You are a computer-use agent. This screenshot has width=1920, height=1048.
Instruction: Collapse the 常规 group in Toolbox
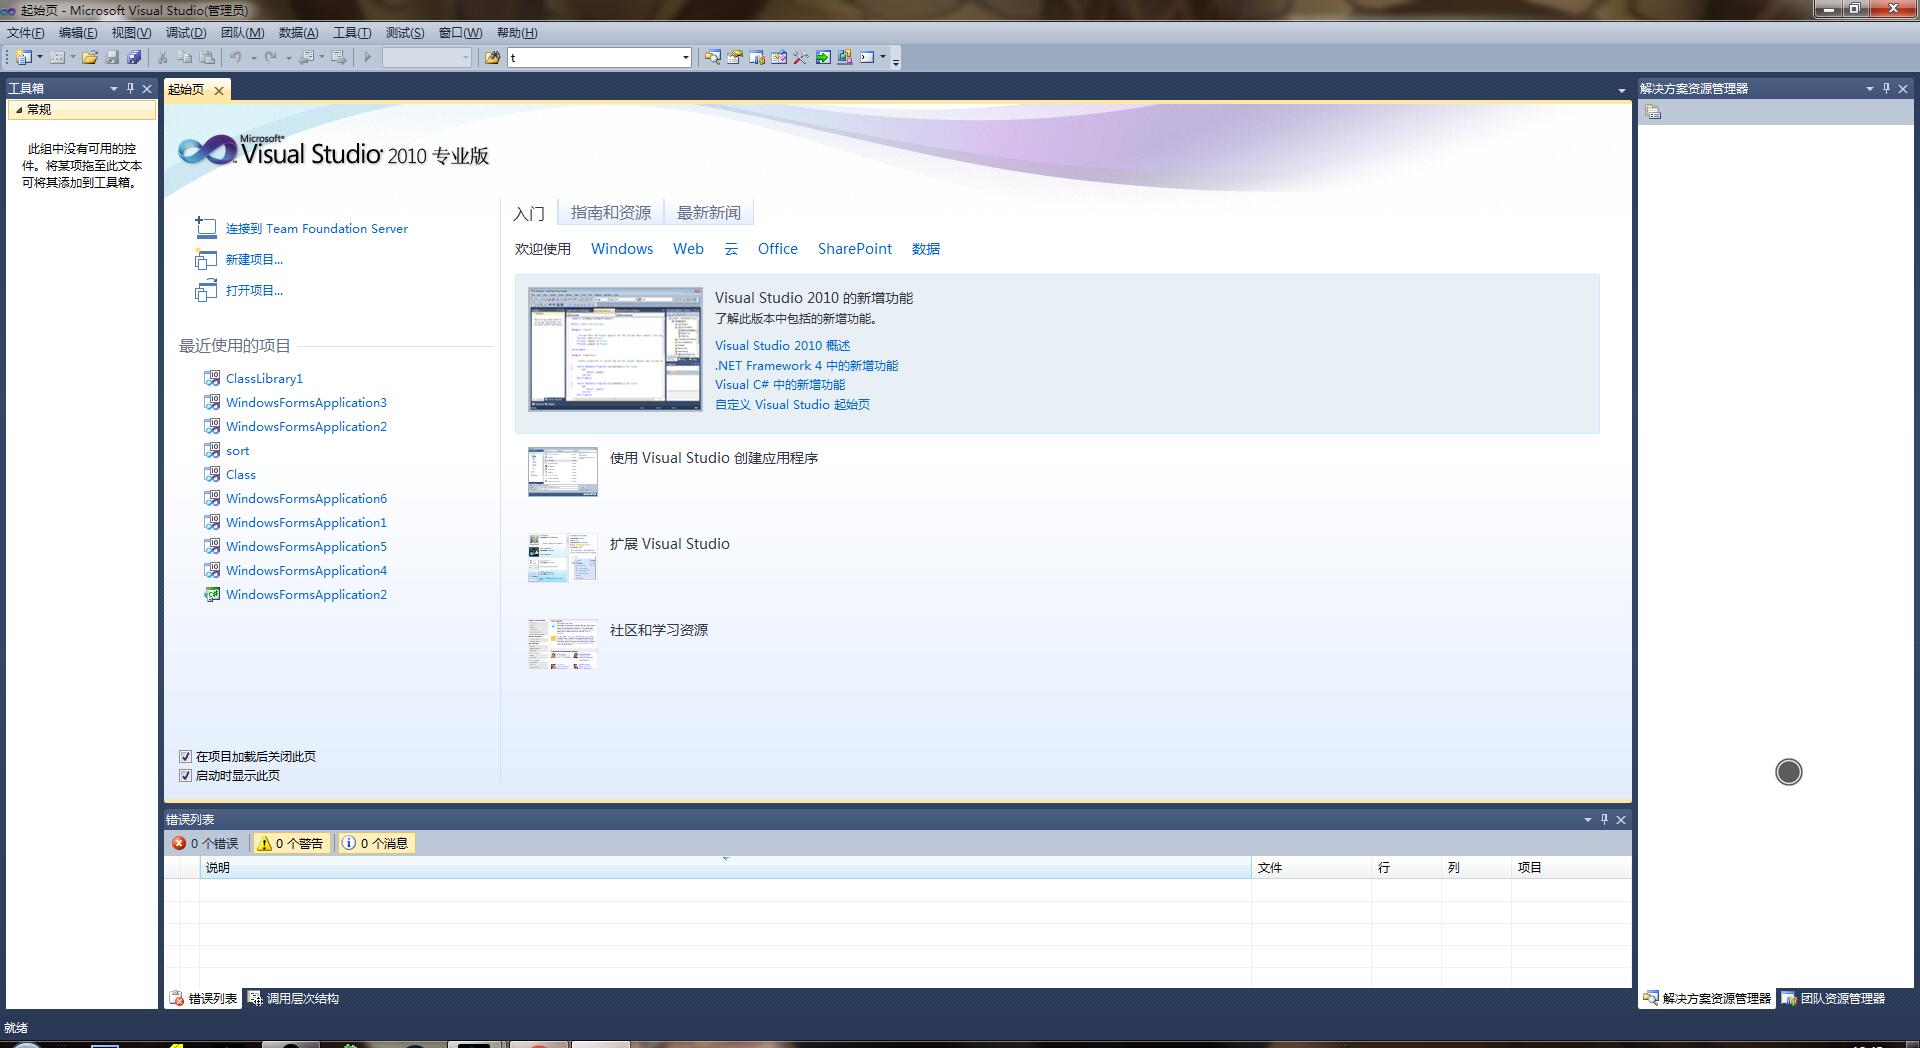click(19, 110)
